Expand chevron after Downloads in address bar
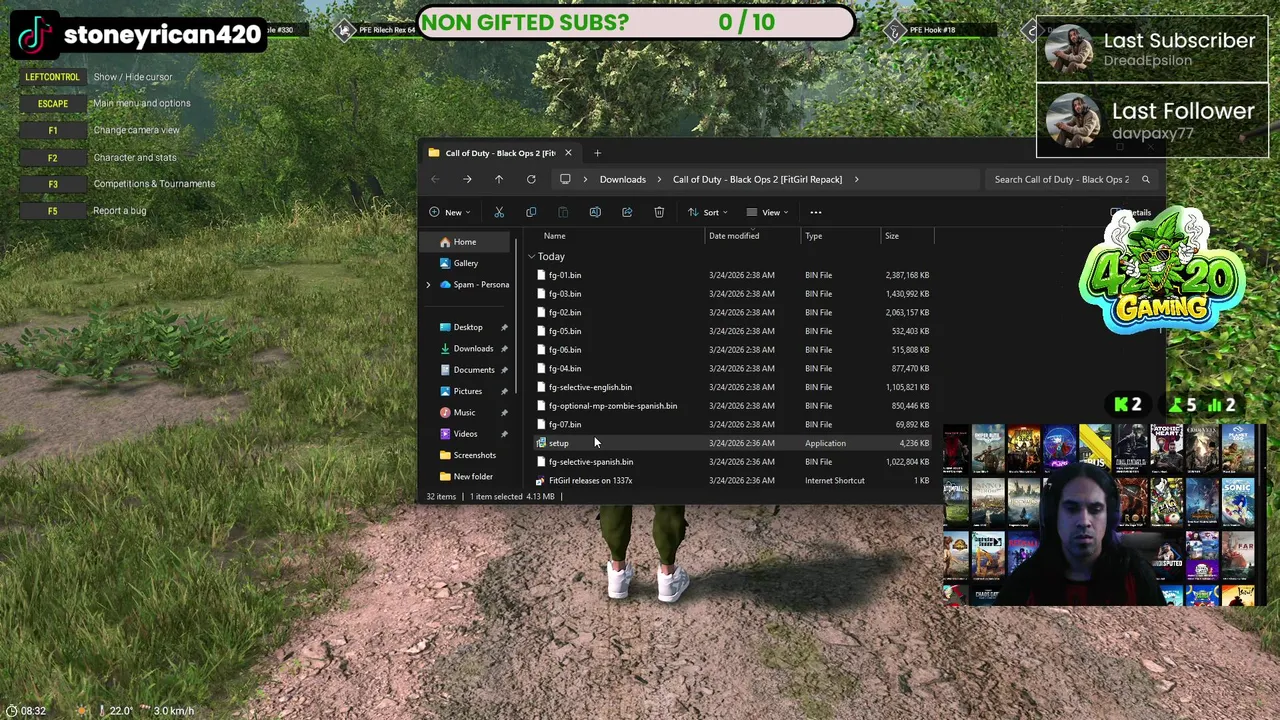The height and width of the screenshot is (720, 1280). click(x=659, y=179)
